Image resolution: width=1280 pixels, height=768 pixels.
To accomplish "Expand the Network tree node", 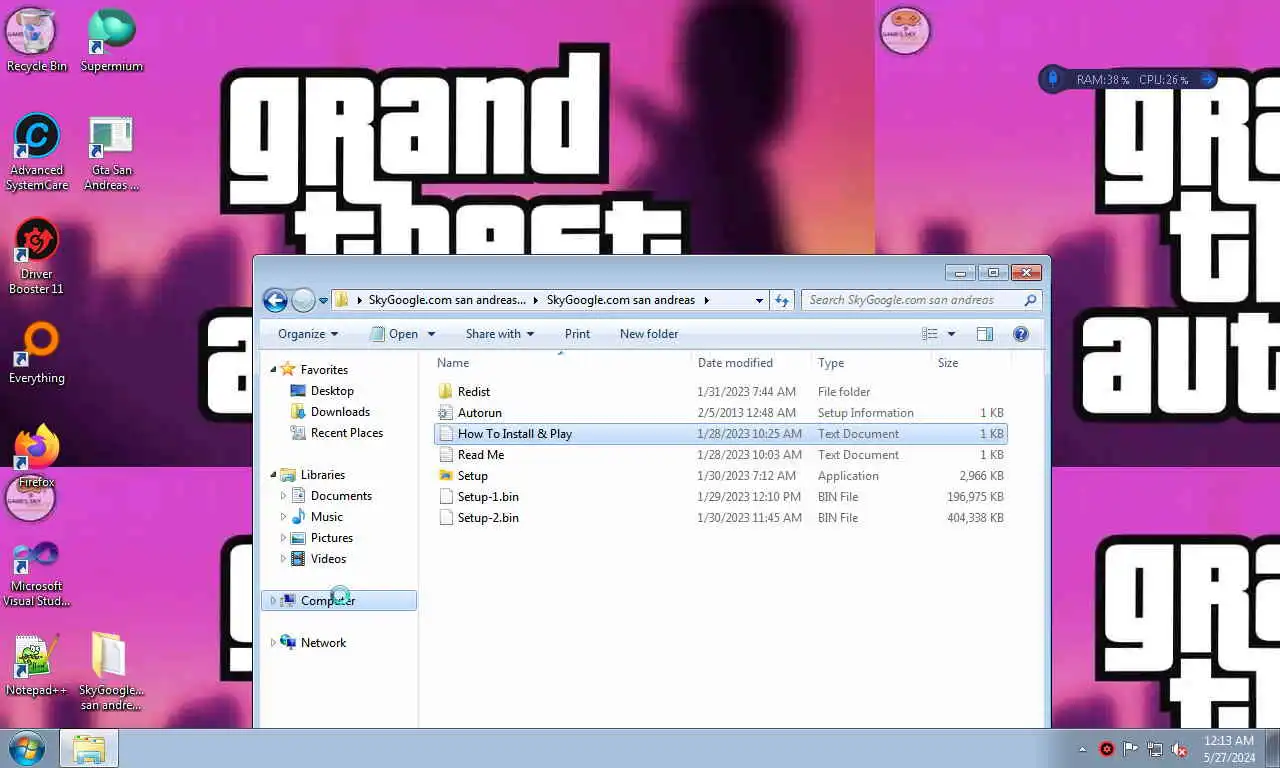I will point(273,643).
